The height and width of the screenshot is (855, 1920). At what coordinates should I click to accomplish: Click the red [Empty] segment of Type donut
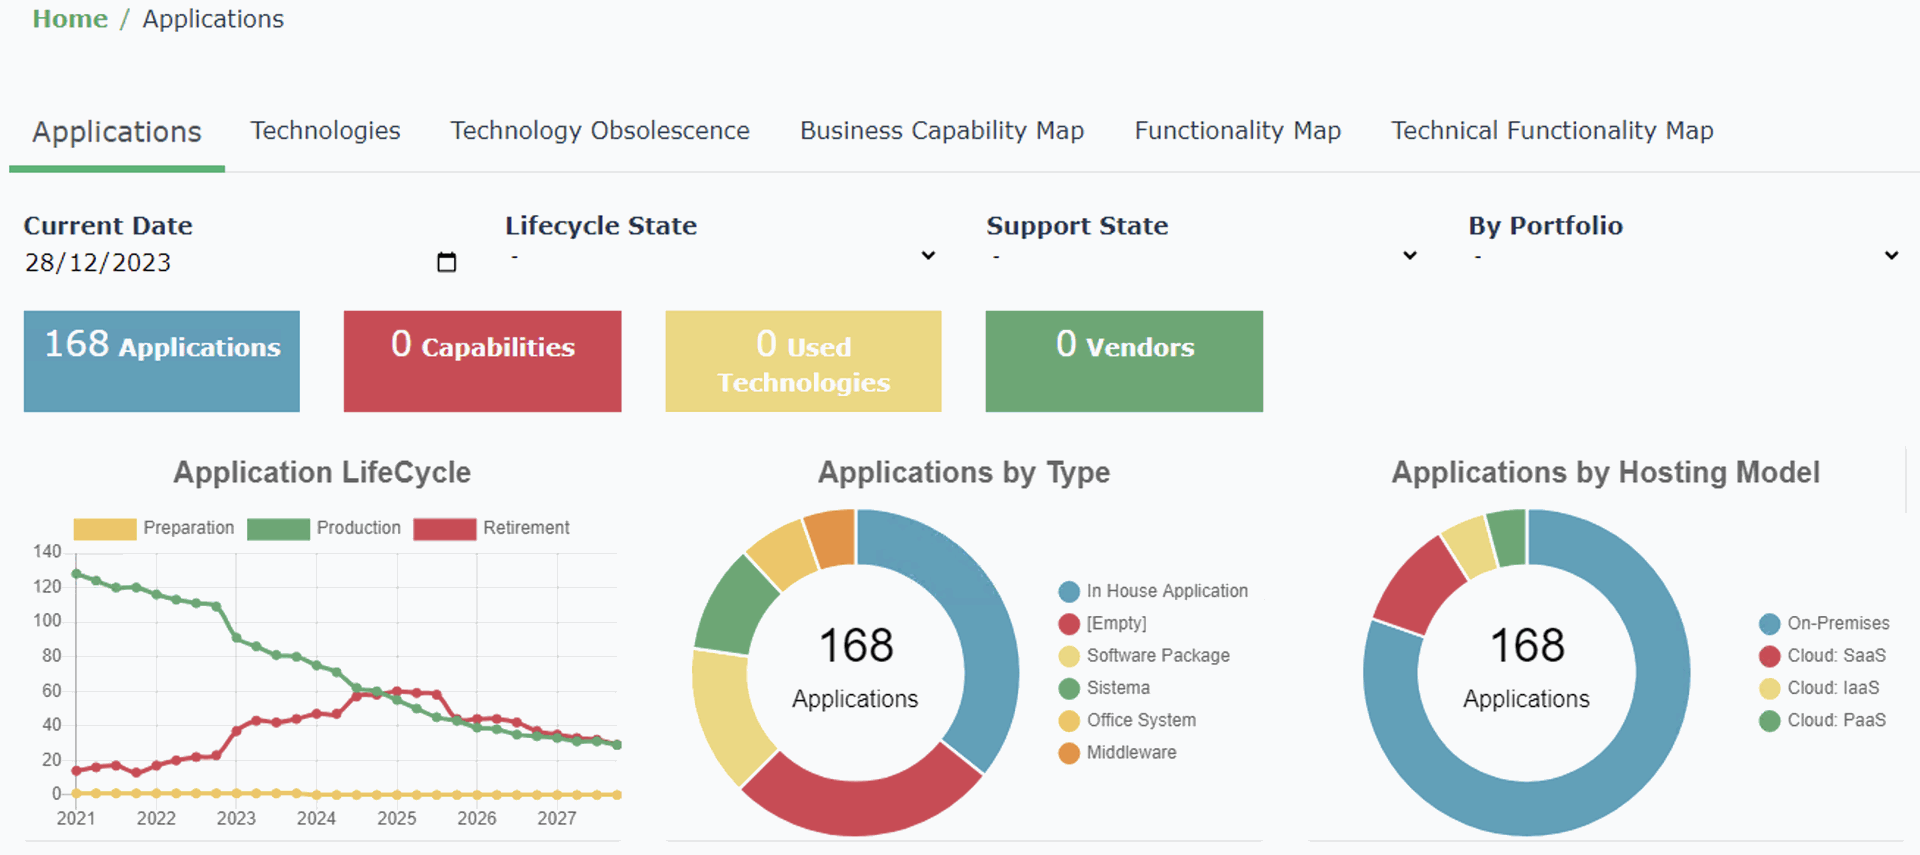tap(860, 806)
